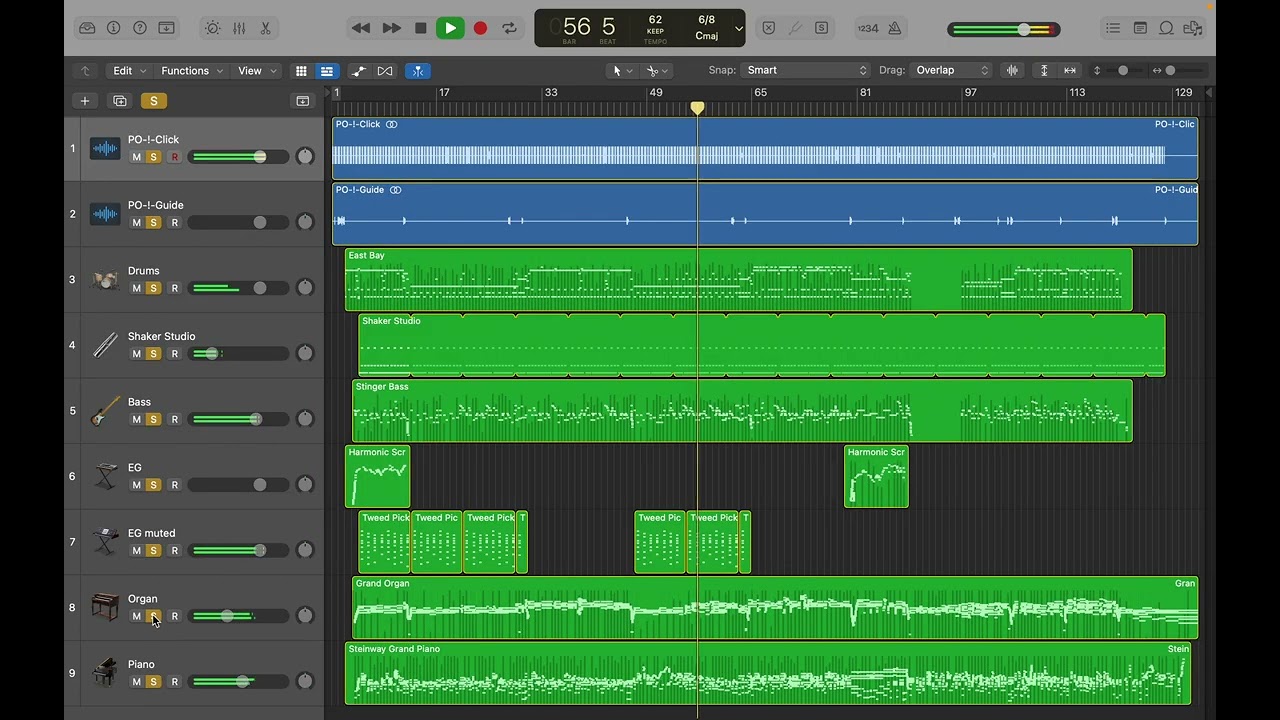Open the Tuner
The width and height of the screenshot is (1280, 720).
pos(795,28)
